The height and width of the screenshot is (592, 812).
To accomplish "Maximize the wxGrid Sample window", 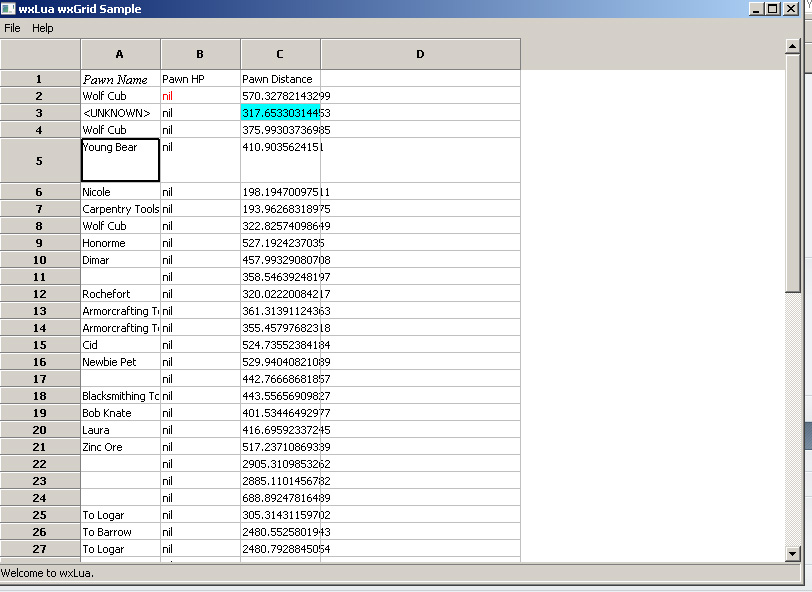I will point(773,9).
